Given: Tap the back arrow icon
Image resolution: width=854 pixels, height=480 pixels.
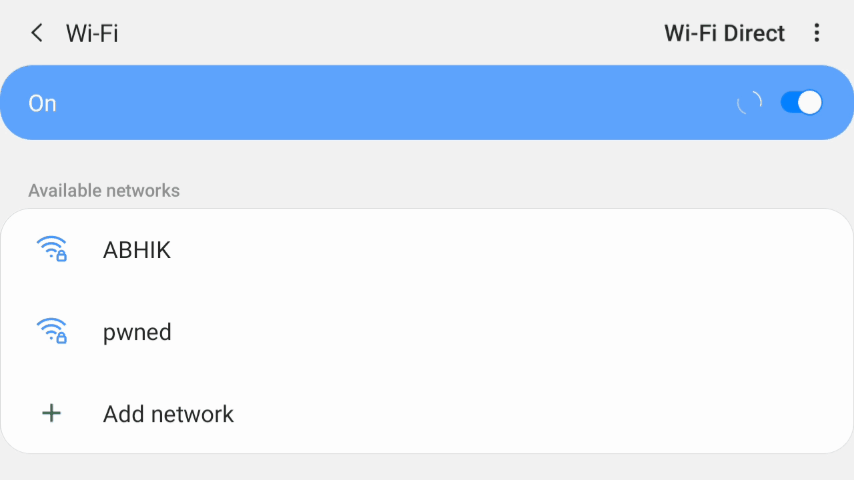Looking at the screenshot, I should [37, 33].
